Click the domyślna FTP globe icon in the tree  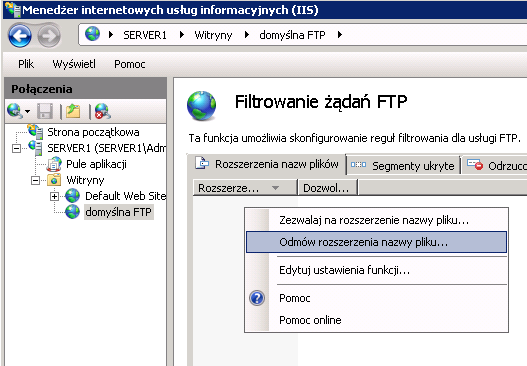(x=73, y=212)
